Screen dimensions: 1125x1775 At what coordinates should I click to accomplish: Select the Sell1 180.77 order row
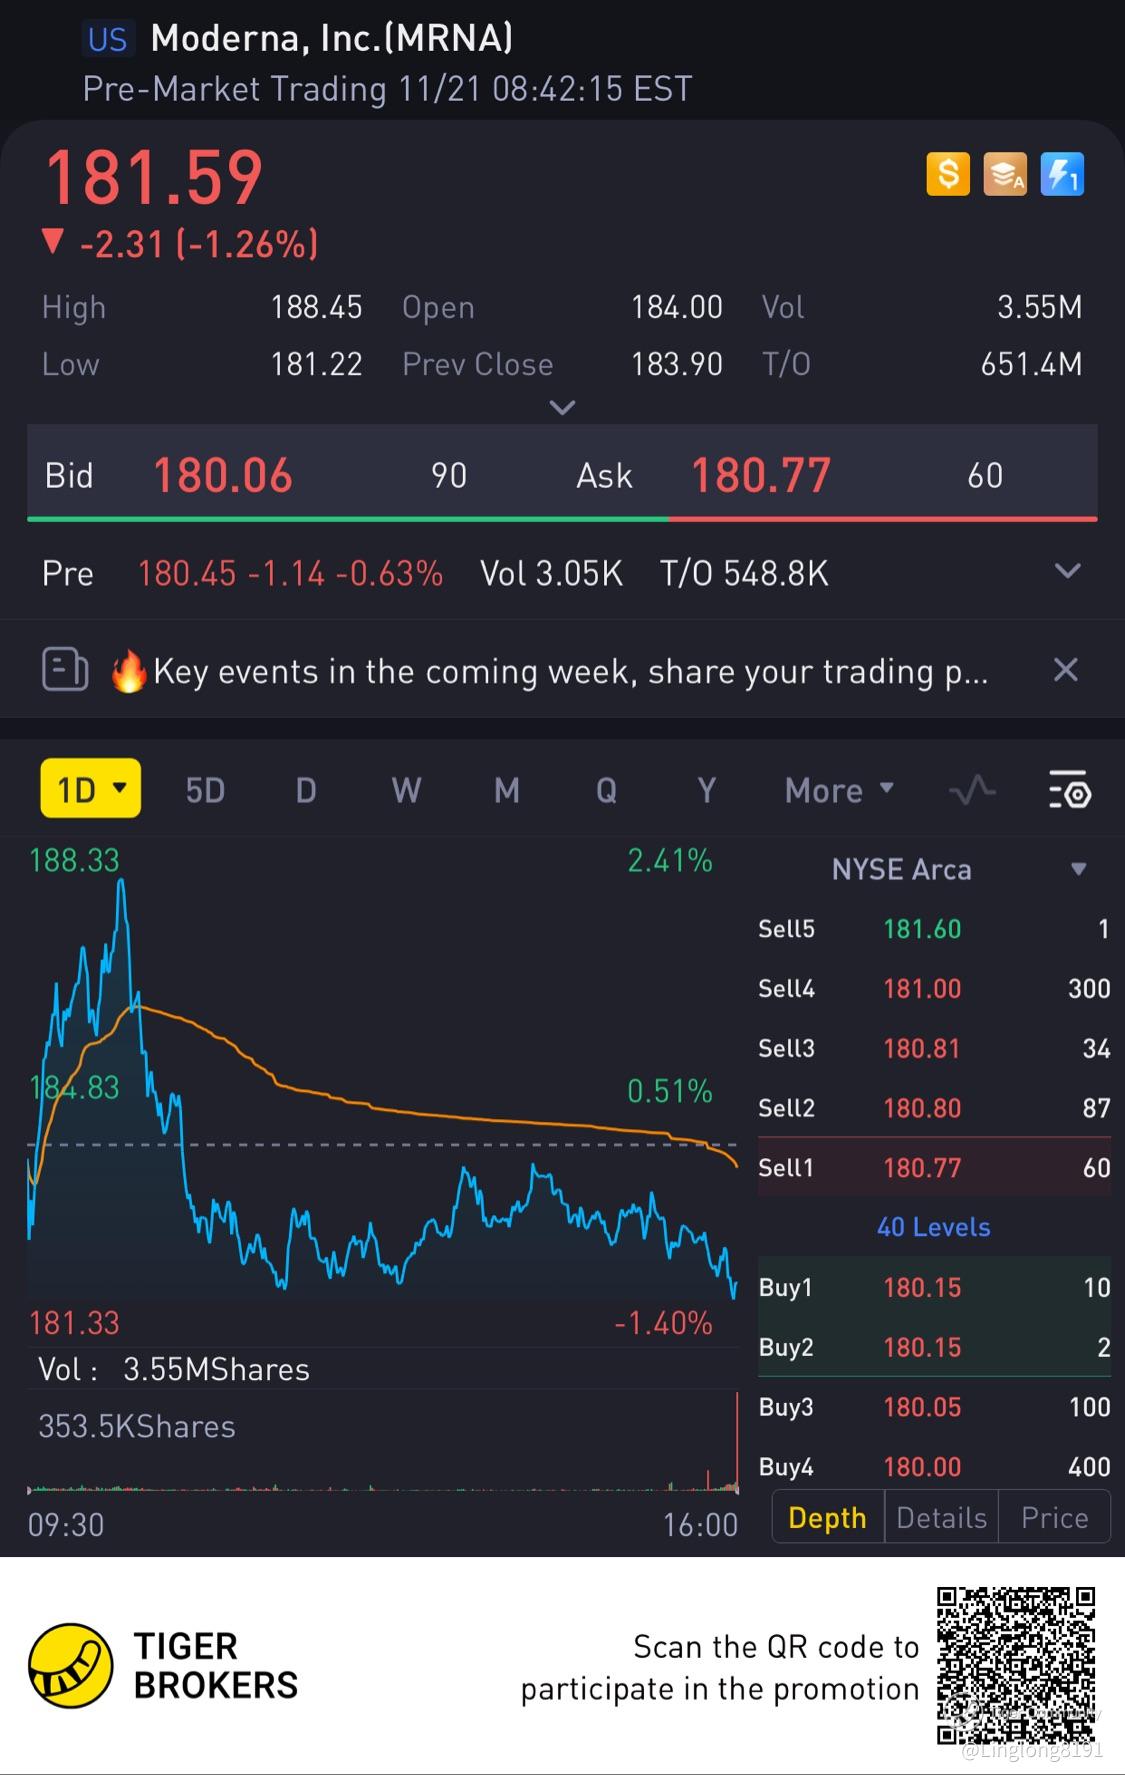coord(934,1167)
